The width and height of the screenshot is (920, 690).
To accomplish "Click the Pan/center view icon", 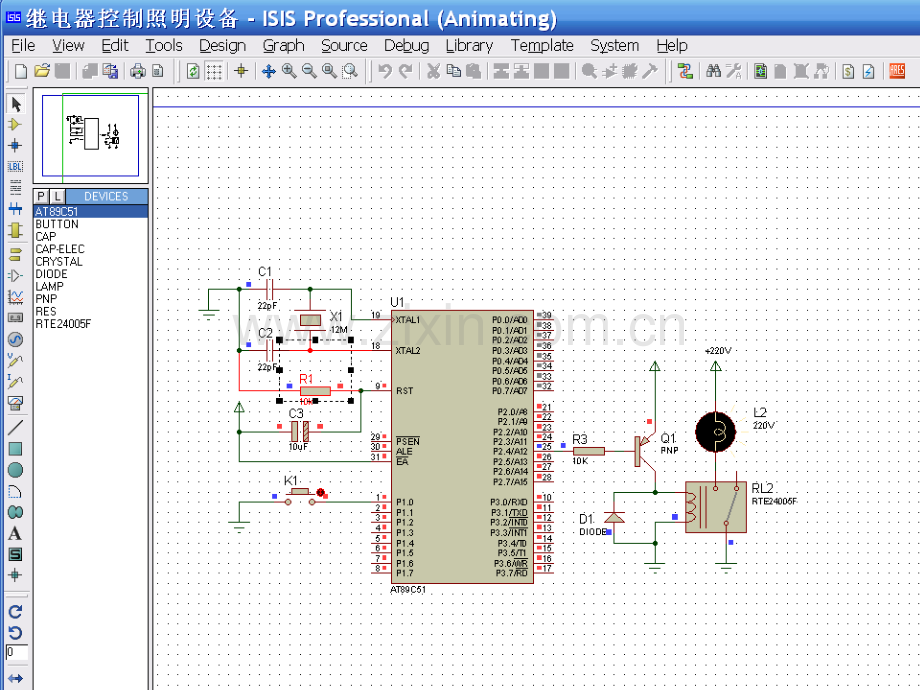I will click(268, 71).
